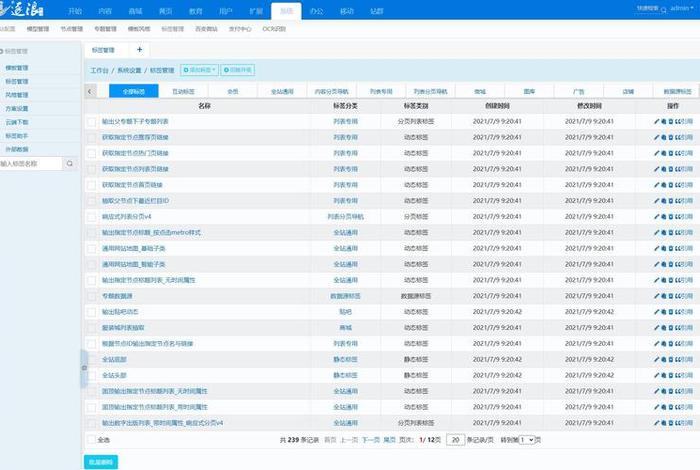Viewport: 700px width, 470px height.
Task: Click the copy icon next to the pencil for 专题数据源
Action: [x=663, y=296]
